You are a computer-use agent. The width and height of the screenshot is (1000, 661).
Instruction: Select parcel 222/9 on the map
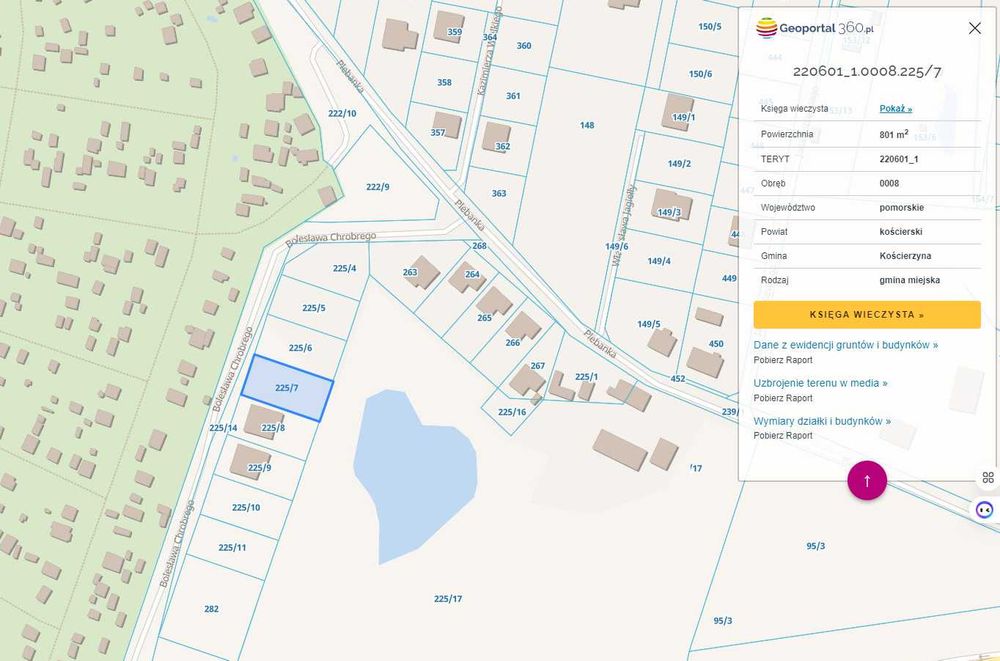pyautogui.click(x=378, y=187)
